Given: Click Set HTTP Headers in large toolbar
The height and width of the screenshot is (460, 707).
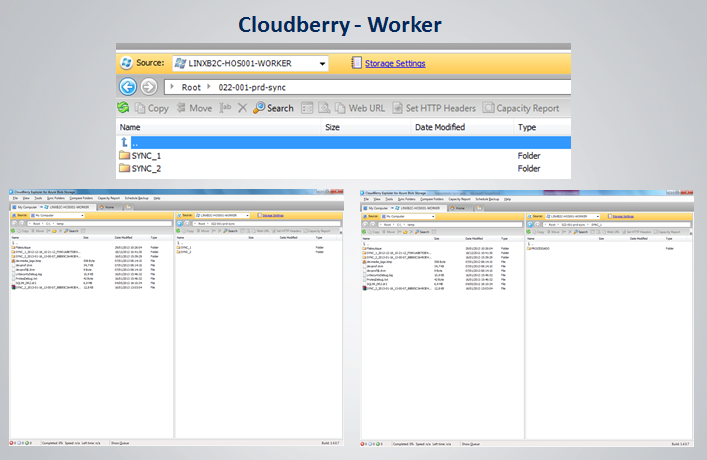Looking at the screenshot, I should (x=434, y=108).
